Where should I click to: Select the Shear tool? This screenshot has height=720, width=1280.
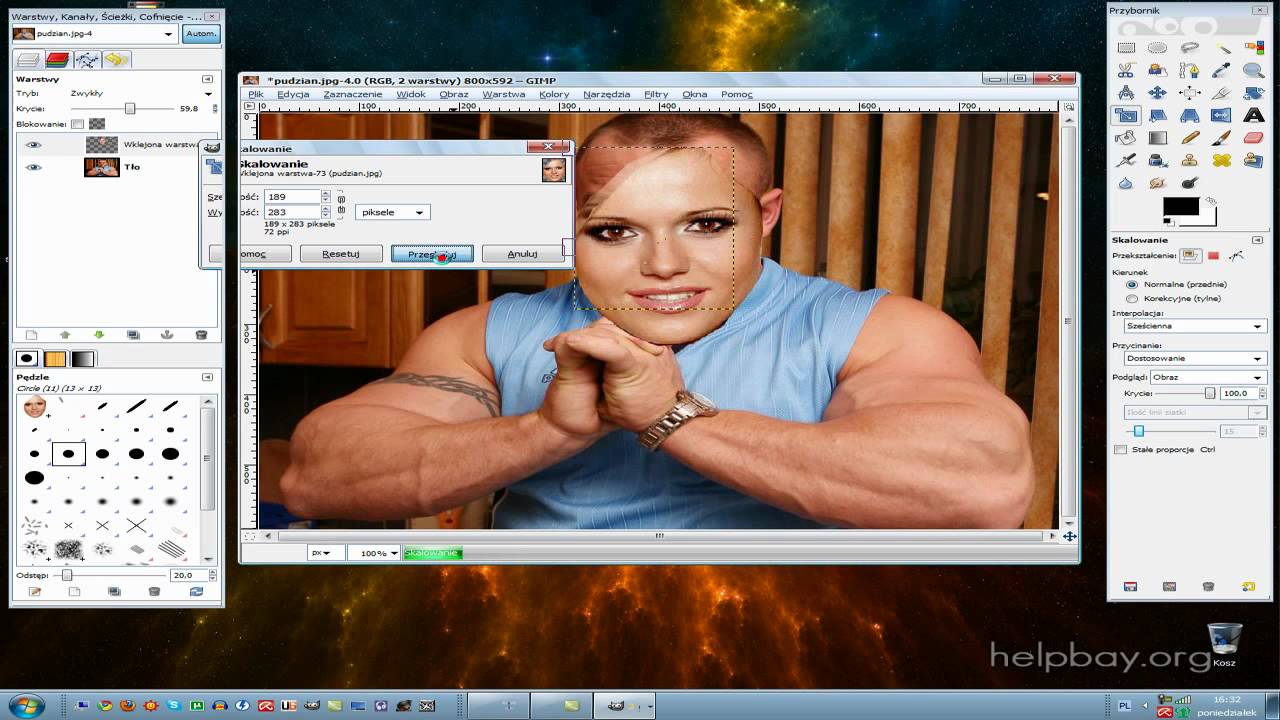(1158, 116)
